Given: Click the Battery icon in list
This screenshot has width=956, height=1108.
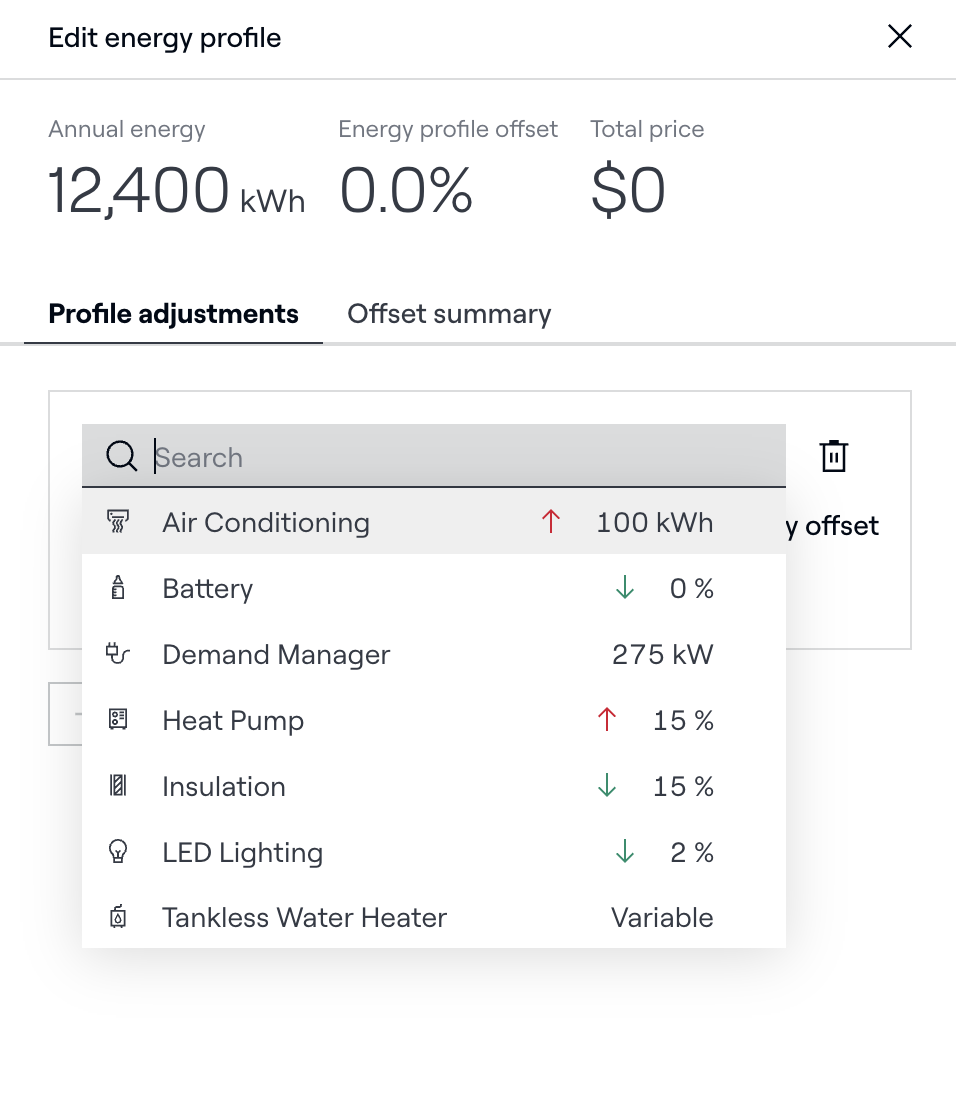Looking at the screenshot, I should (118, 588).
